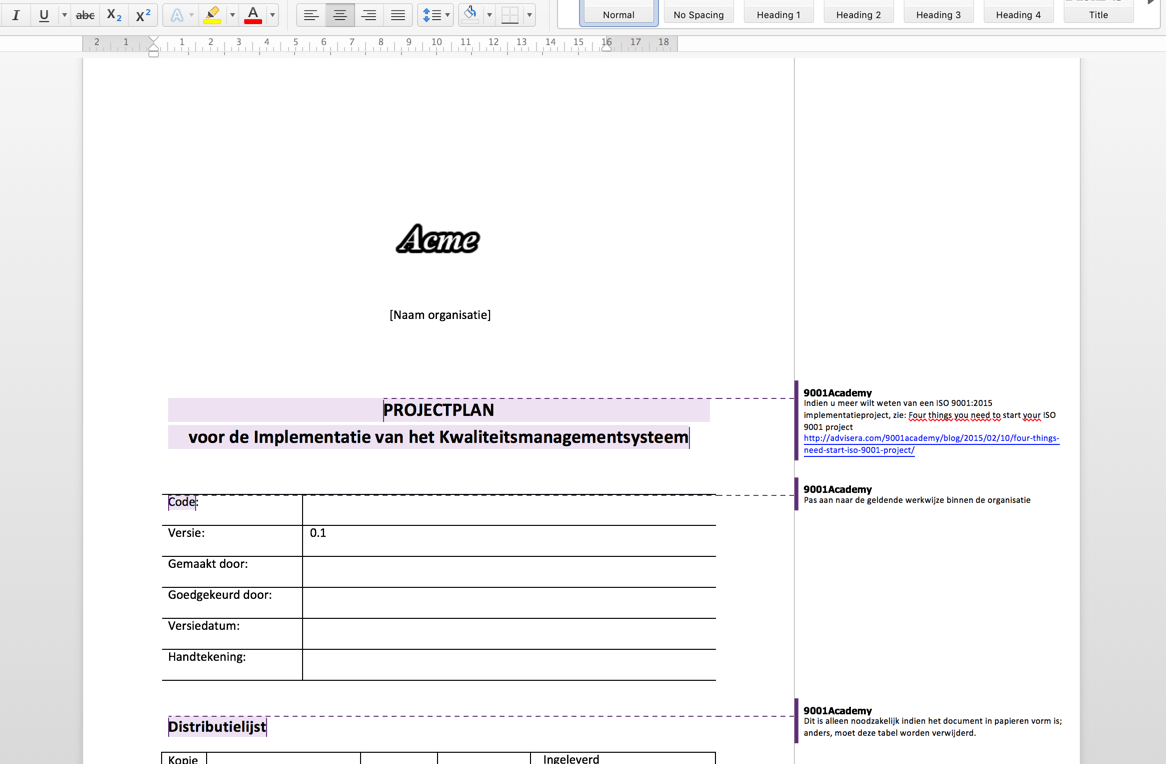
Task: Open the font color dropdown arrow
Action: coord(270,15)
